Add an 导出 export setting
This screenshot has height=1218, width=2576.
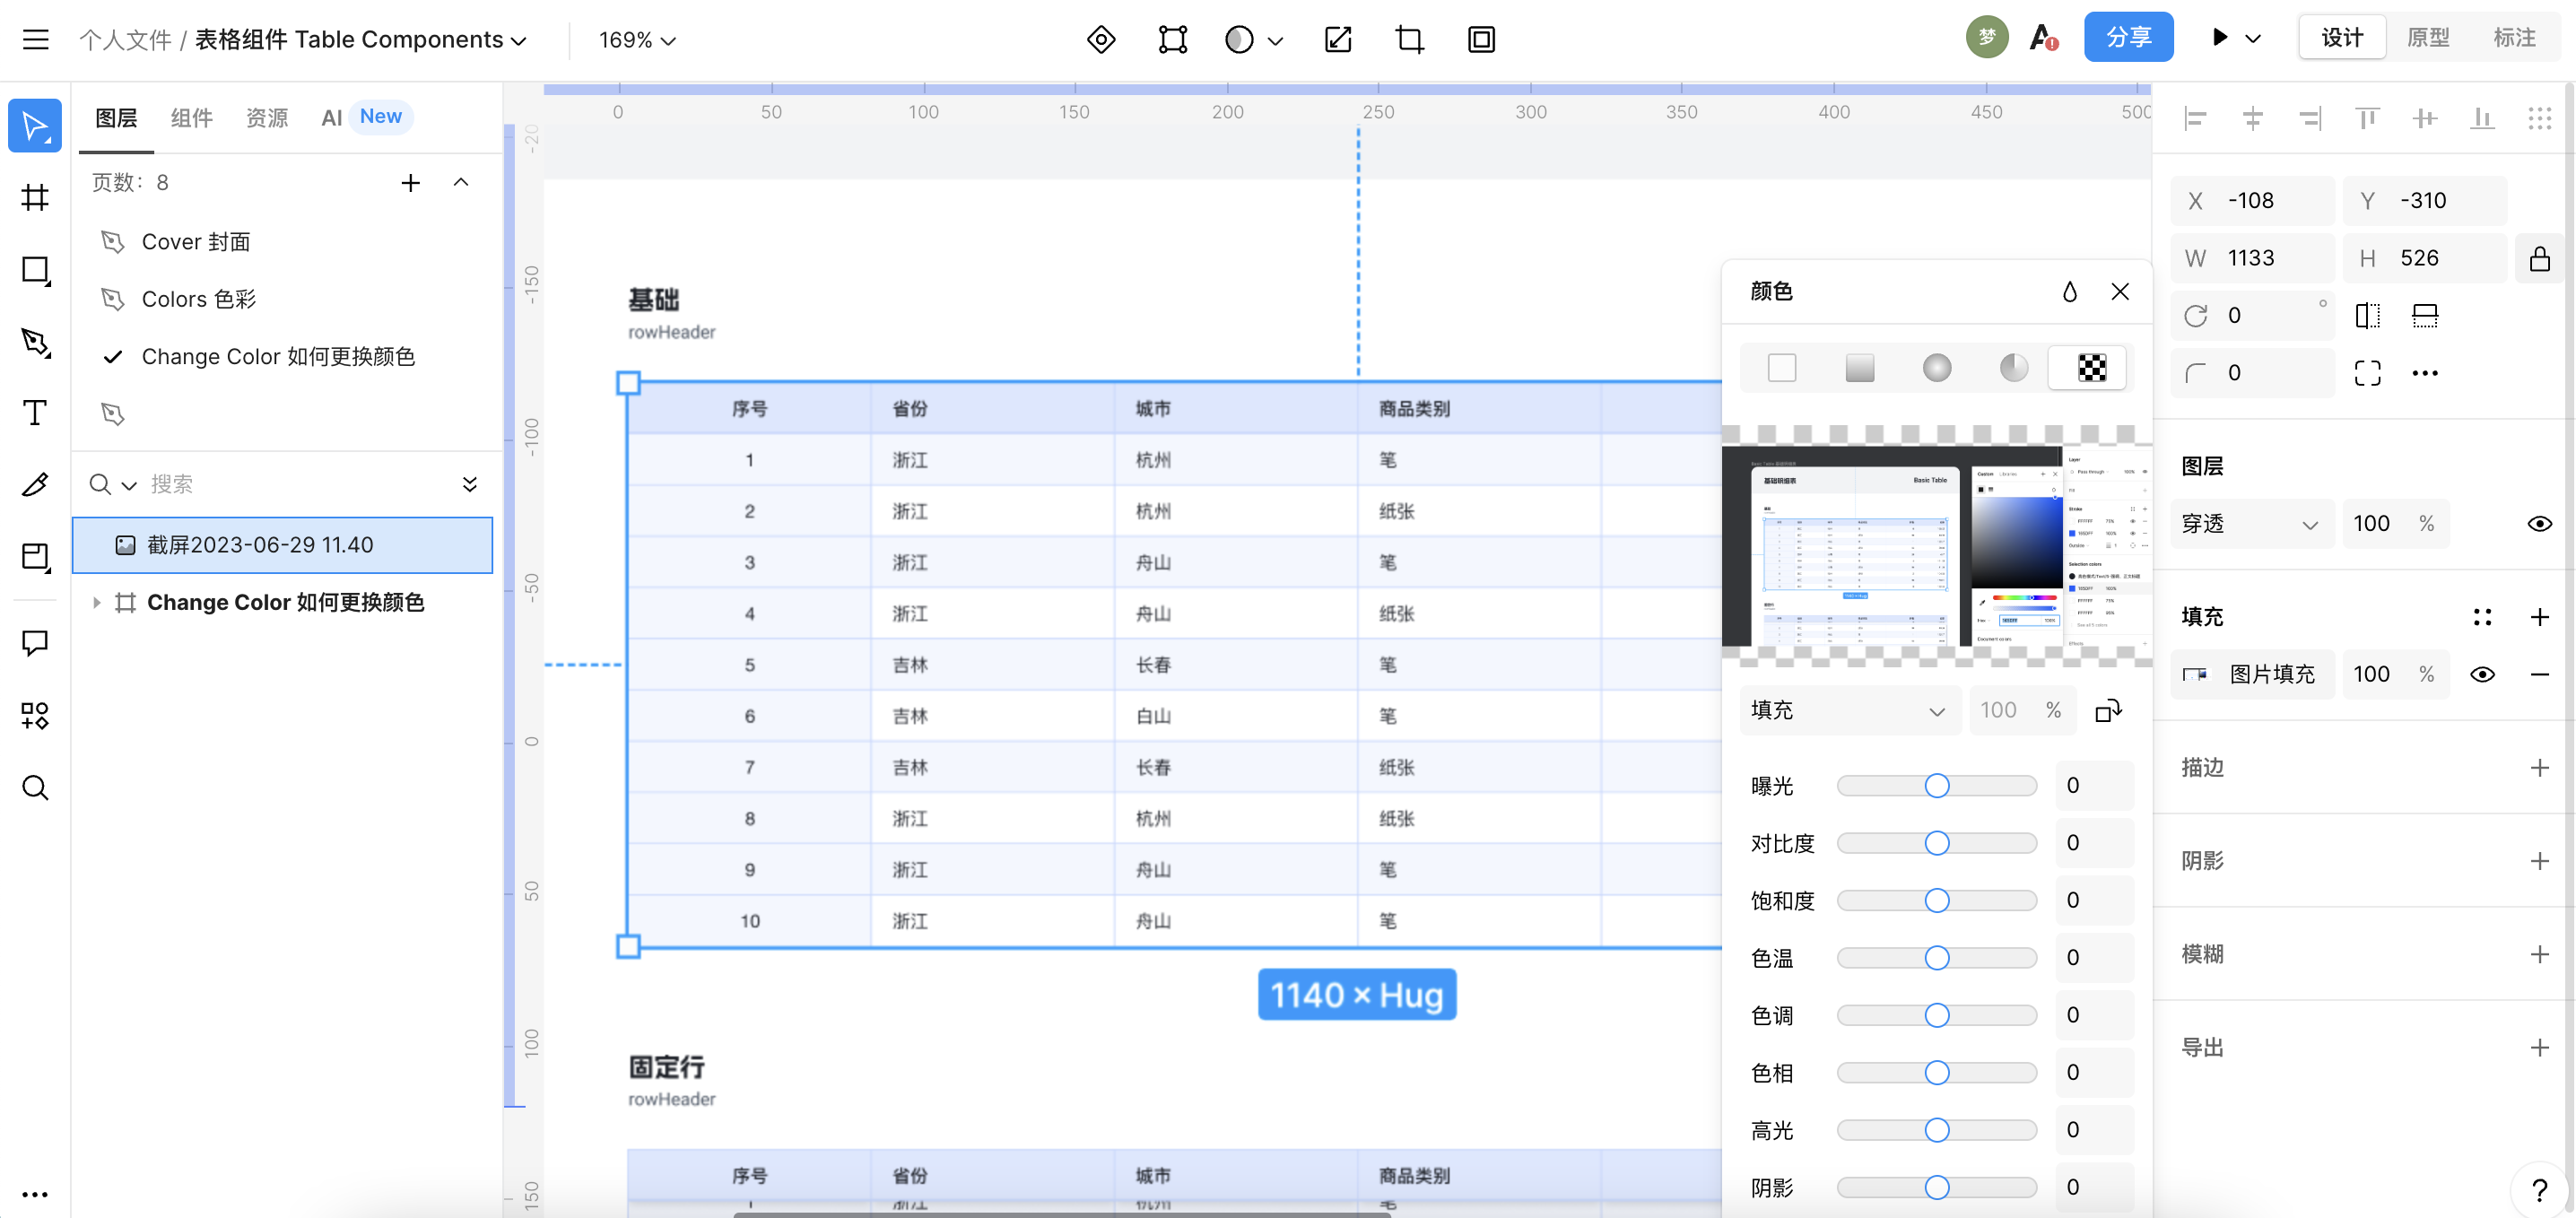2539,1048
